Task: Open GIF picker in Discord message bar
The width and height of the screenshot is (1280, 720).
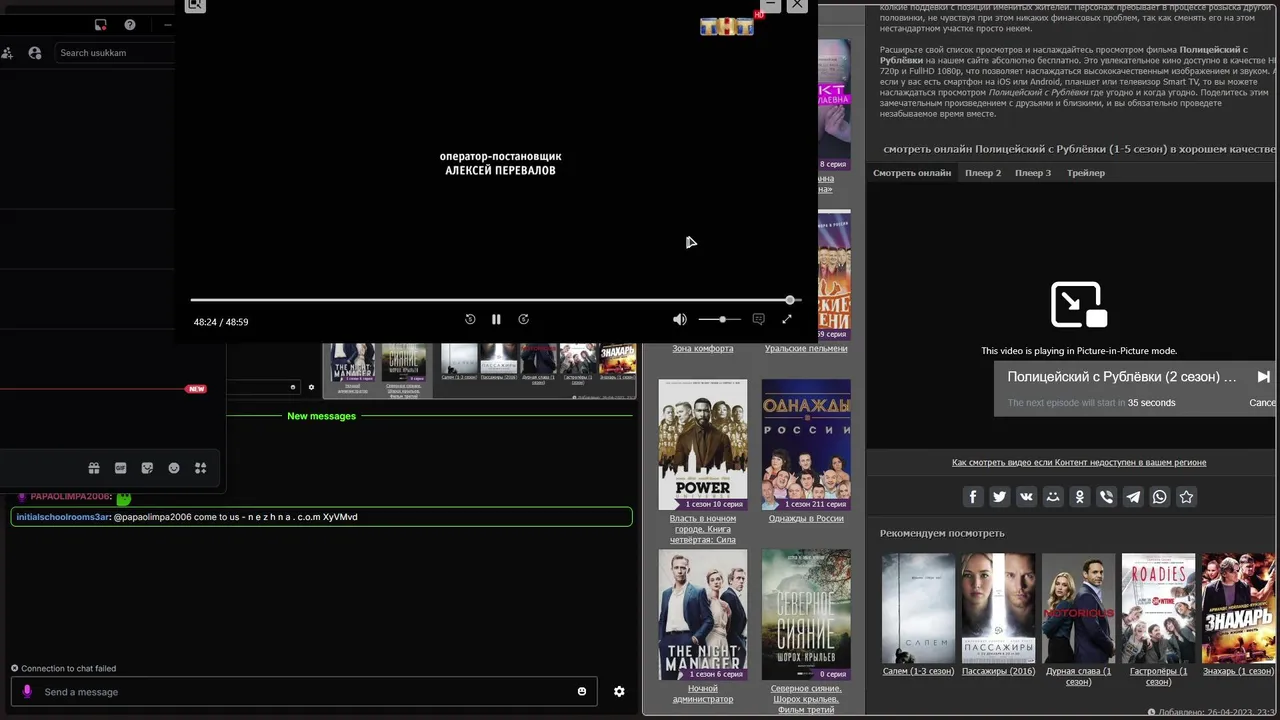Action: (x=121, y=468)
